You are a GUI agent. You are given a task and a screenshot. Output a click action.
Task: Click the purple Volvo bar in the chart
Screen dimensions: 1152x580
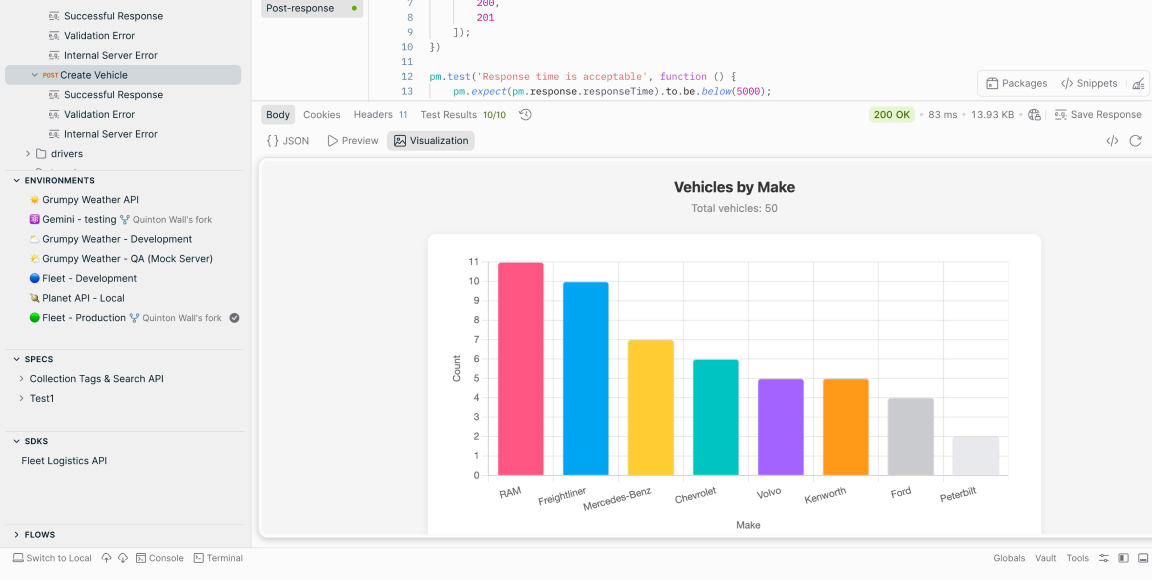coord(781,427)
